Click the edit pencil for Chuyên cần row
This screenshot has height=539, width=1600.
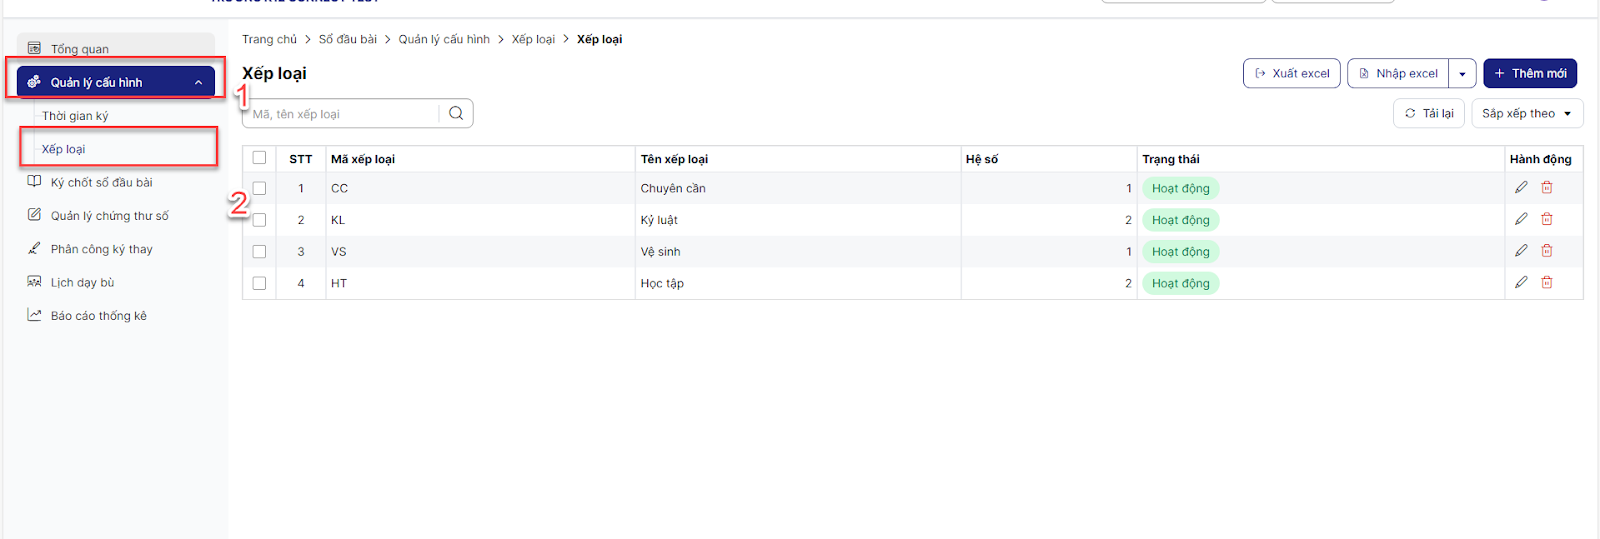point(1521,187)
